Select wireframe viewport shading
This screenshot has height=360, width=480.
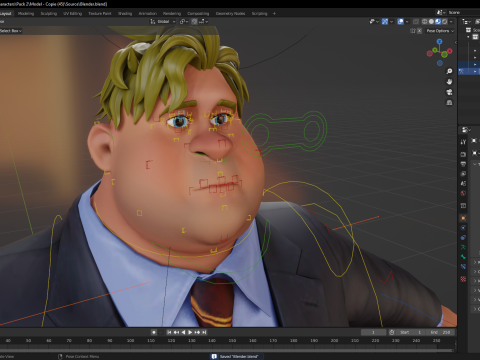point(425,21)
